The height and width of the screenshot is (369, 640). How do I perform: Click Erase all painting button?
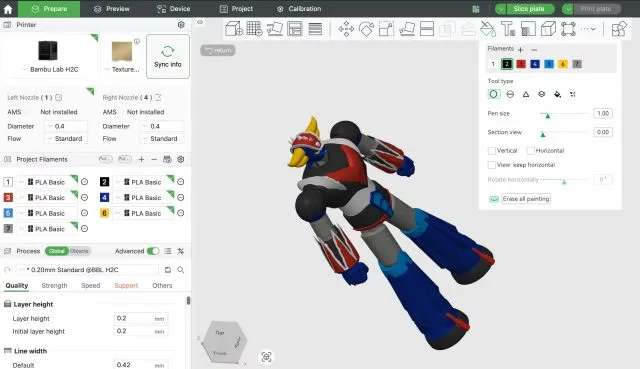click(527, 199)
